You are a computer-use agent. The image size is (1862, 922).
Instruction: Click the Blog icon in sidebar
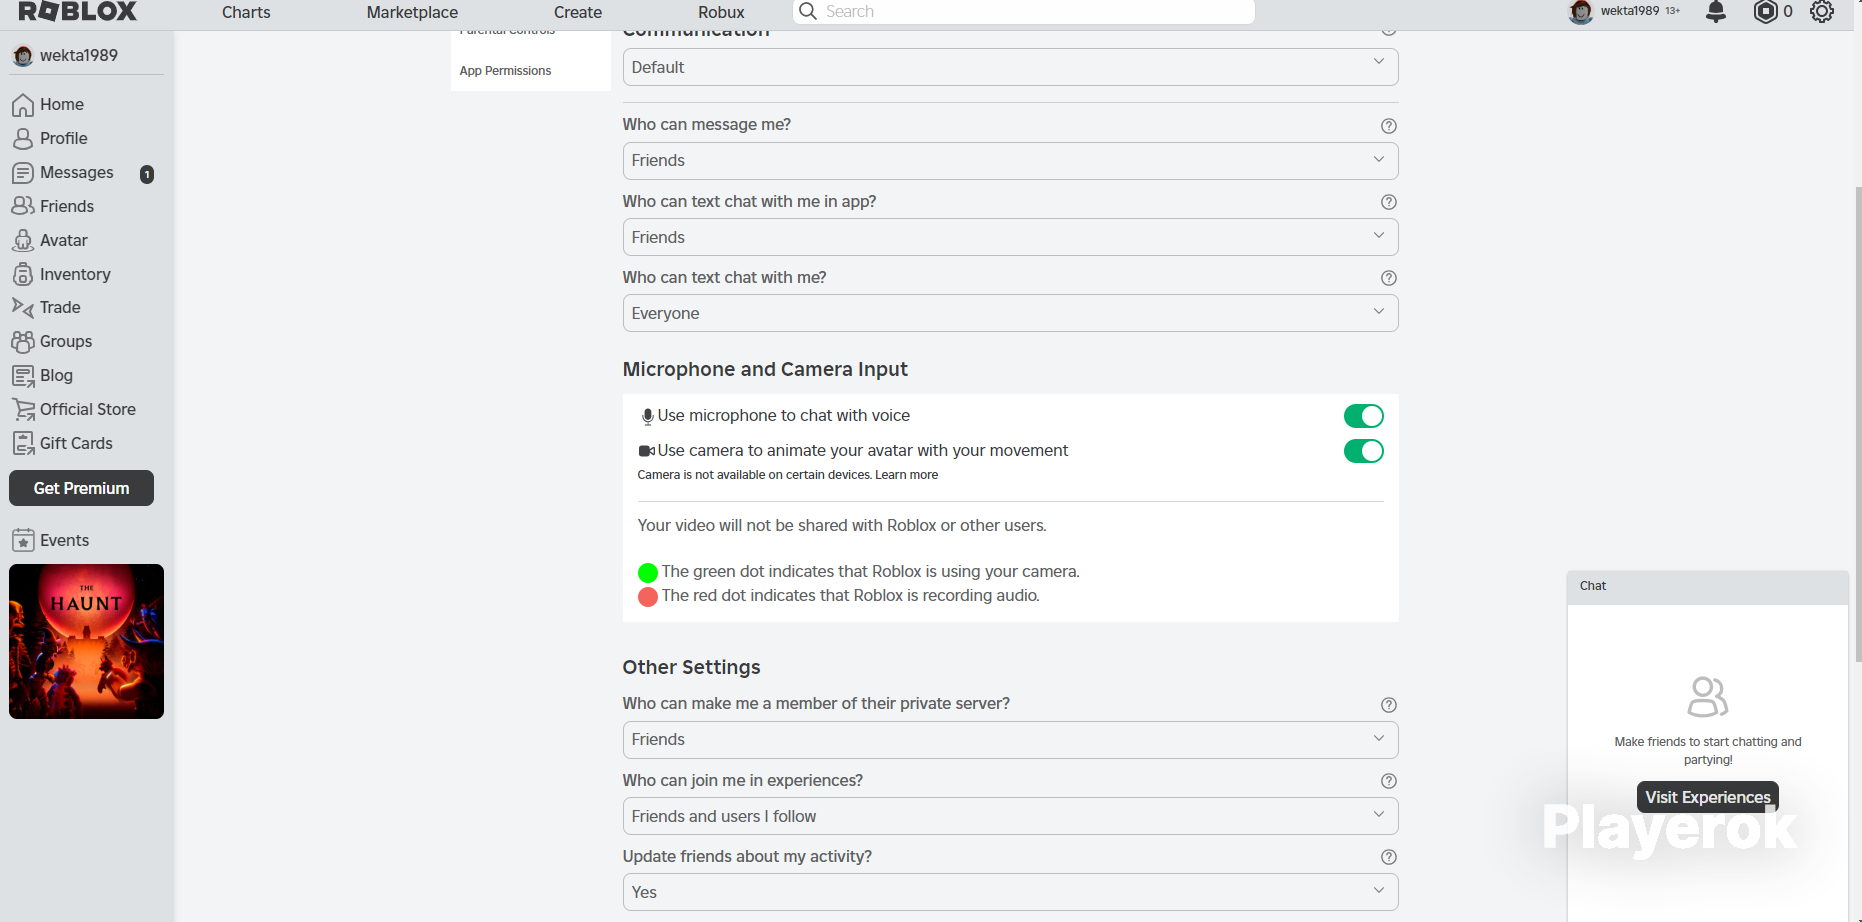click(x=23, y=376)
